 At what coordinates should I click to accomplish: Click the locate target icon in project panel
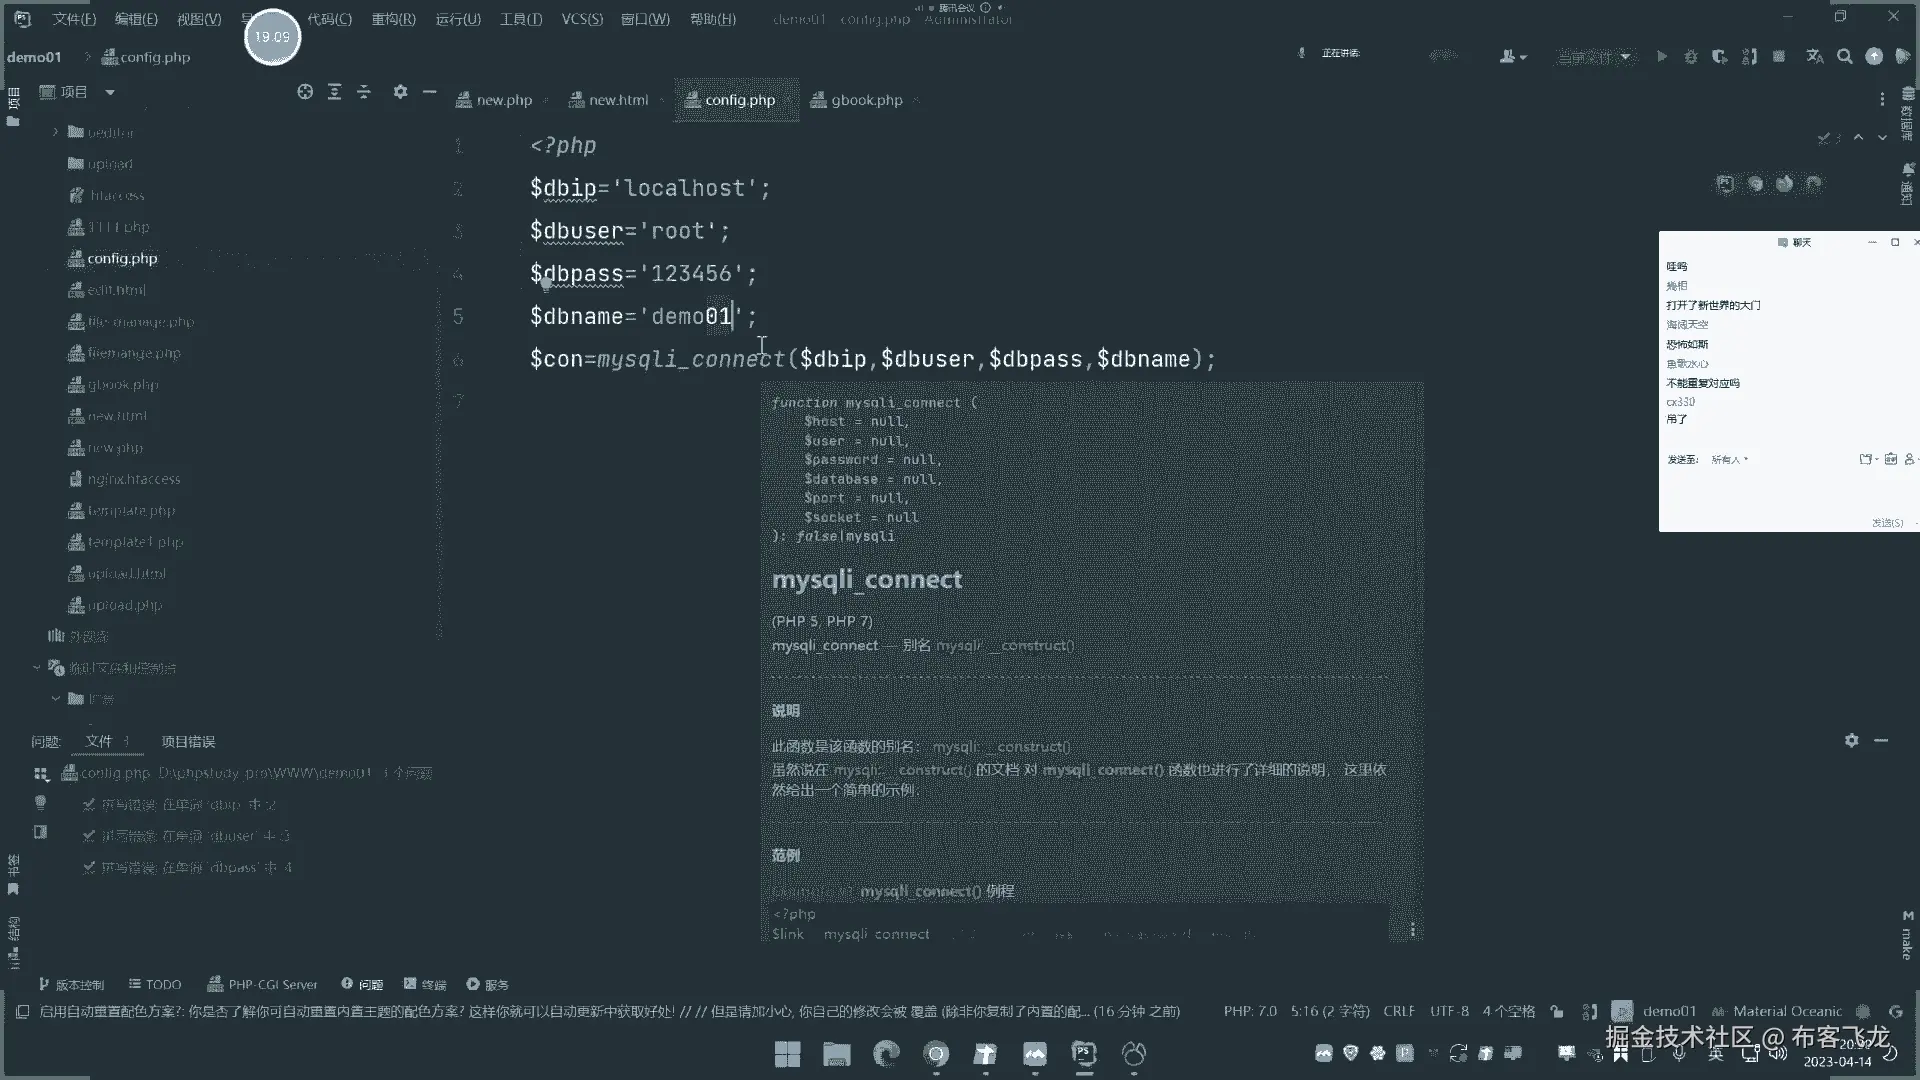305,92
